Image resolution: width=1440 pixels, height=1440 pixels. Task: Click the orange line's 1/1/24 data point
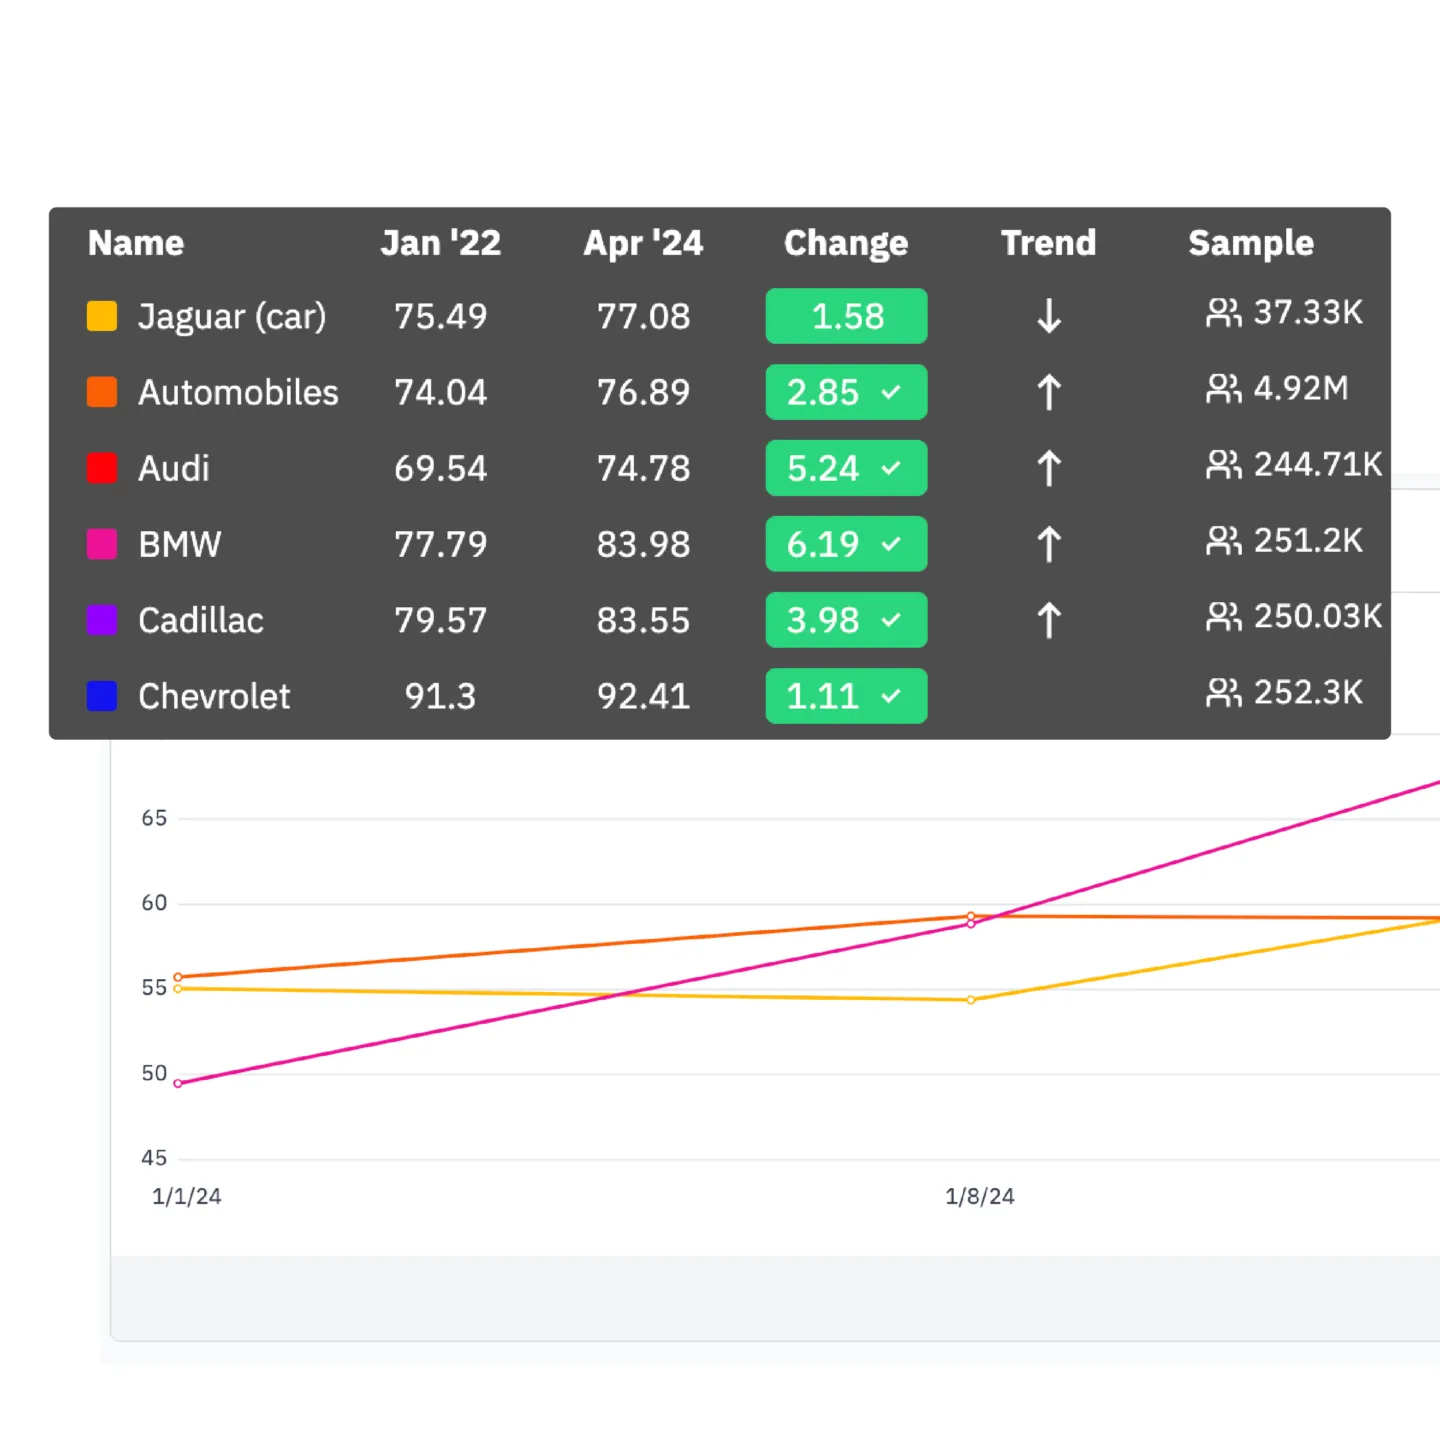[x=178, y=977]
